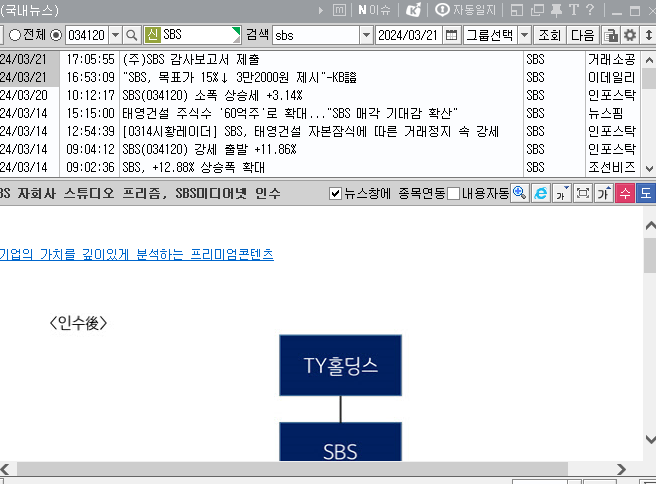
Task: Decrease font size with small 가 icon
Action: pyautogui.click(x=561, y=193)
